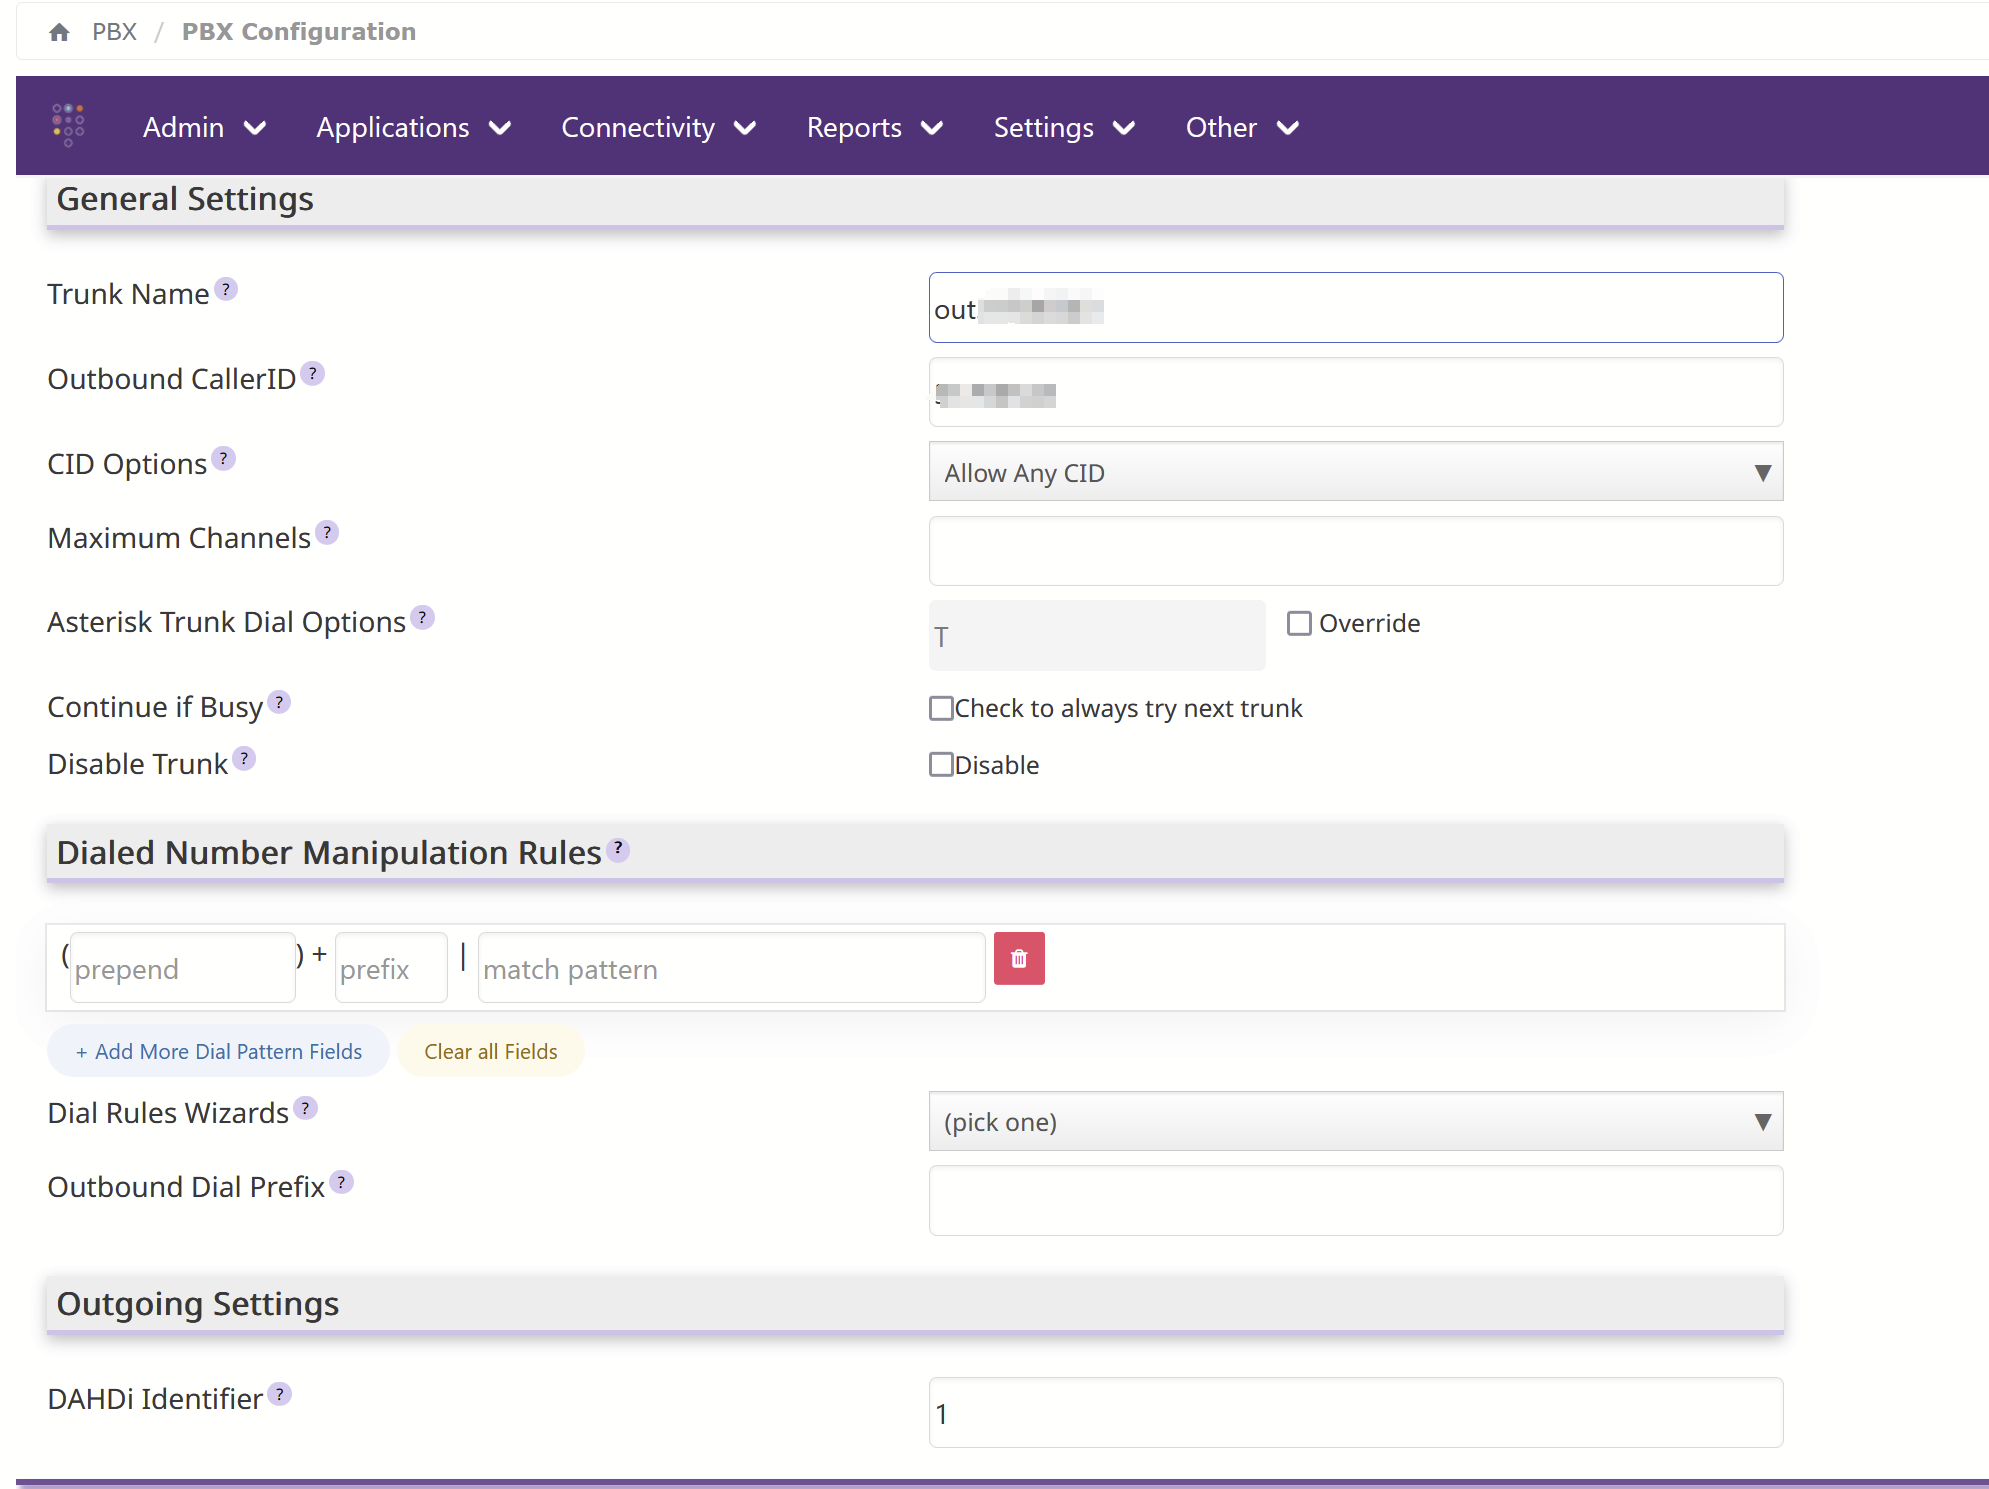Open help tooltip for Dial Rules Wizards
The image size is (1989, 1489).
[306, 1108]
